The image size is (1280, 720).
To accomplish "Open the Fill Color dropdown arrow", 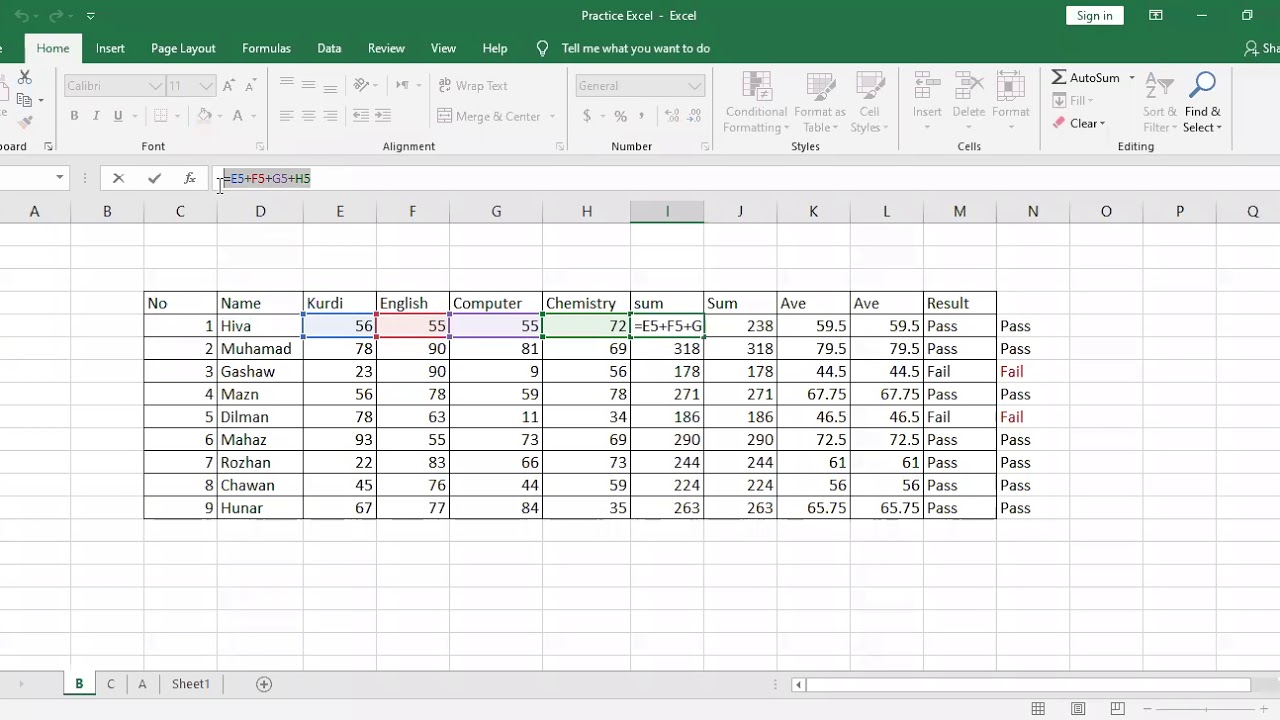I will 220,116.
